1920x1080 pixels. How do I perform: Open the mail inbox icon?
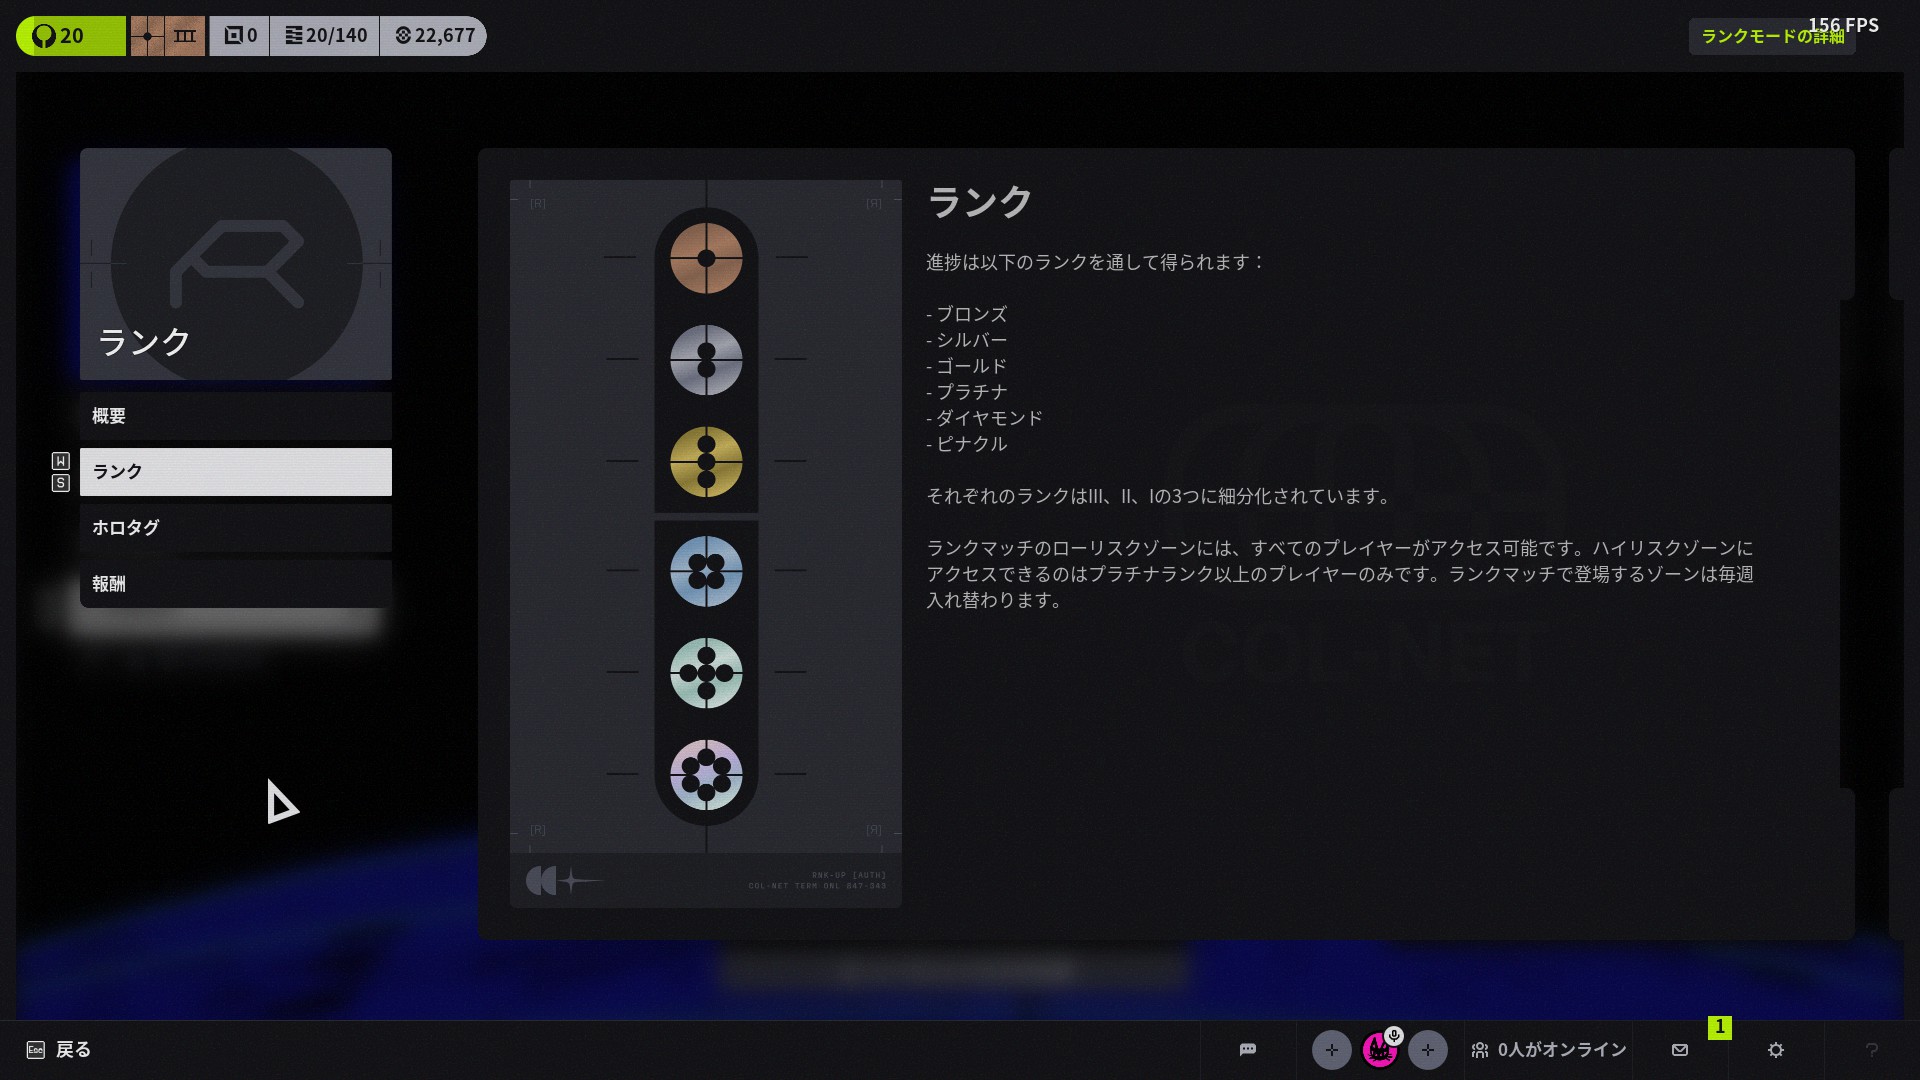tap(1680, 1050)
